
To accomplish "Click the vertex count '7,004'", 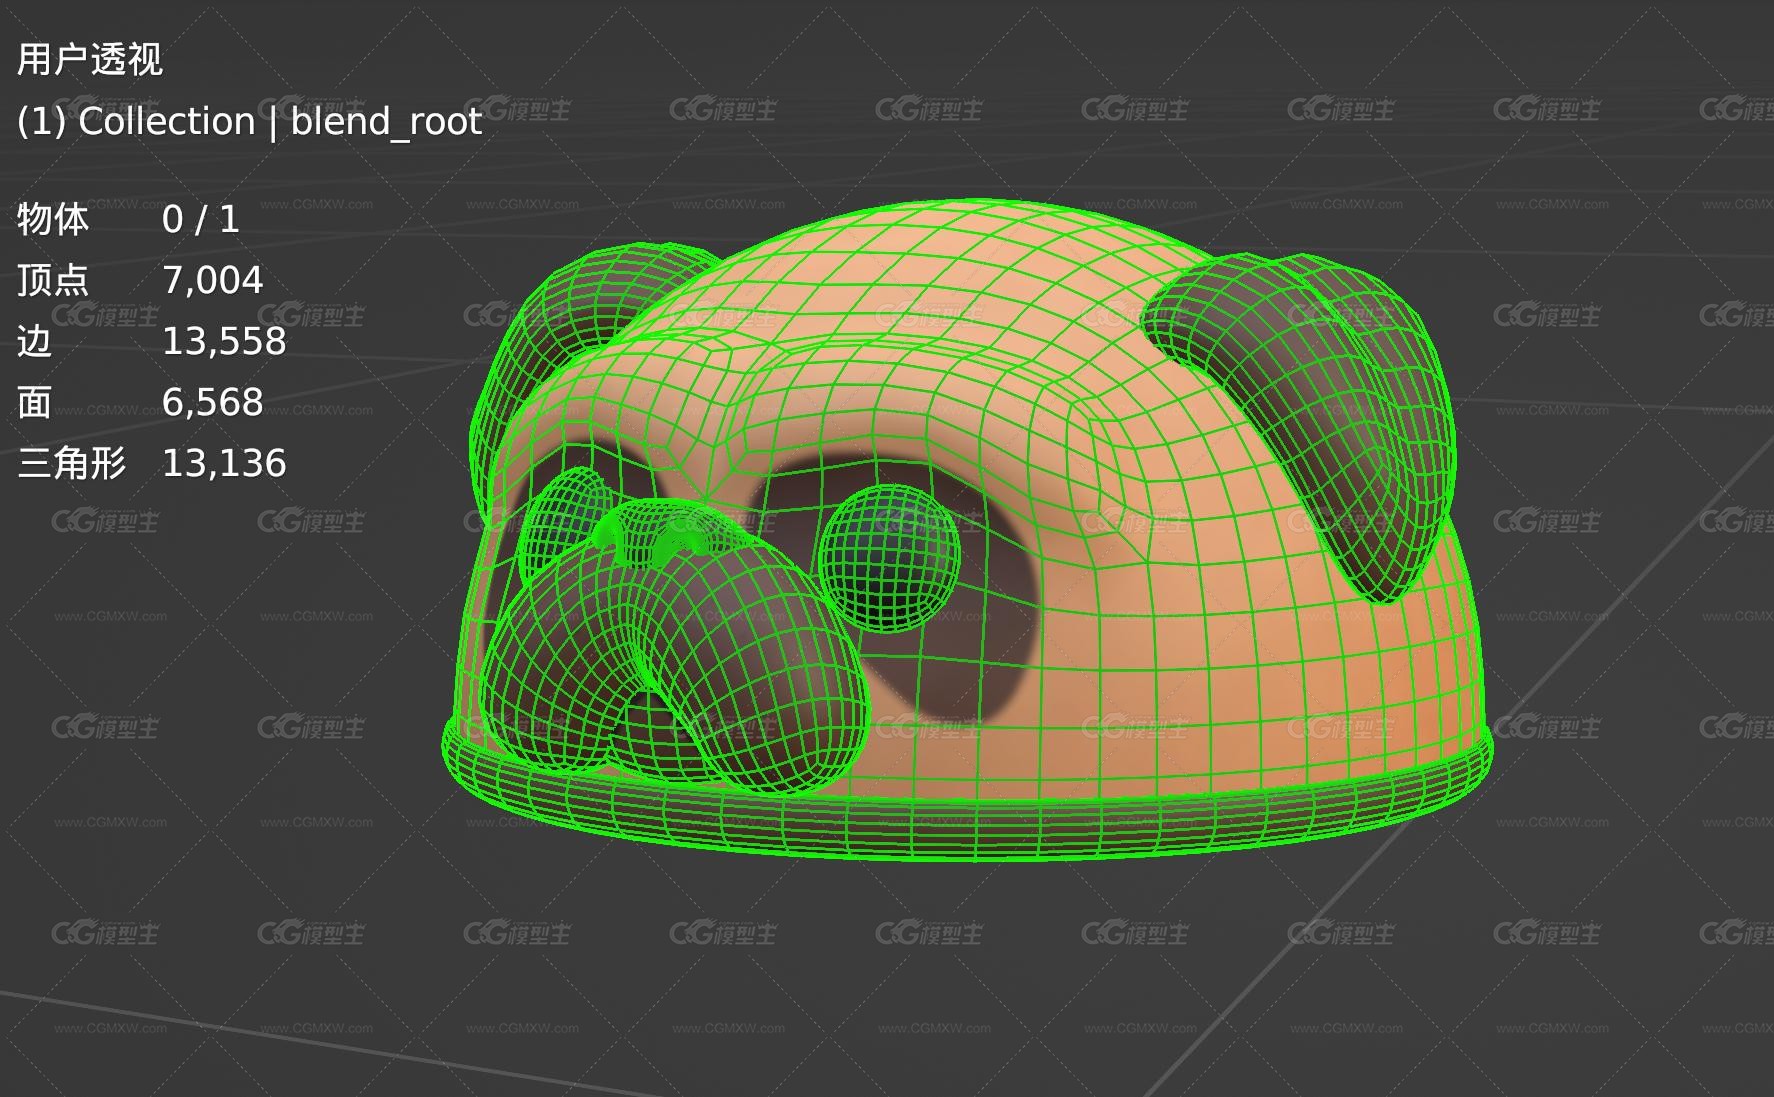I will click(213, 281).
